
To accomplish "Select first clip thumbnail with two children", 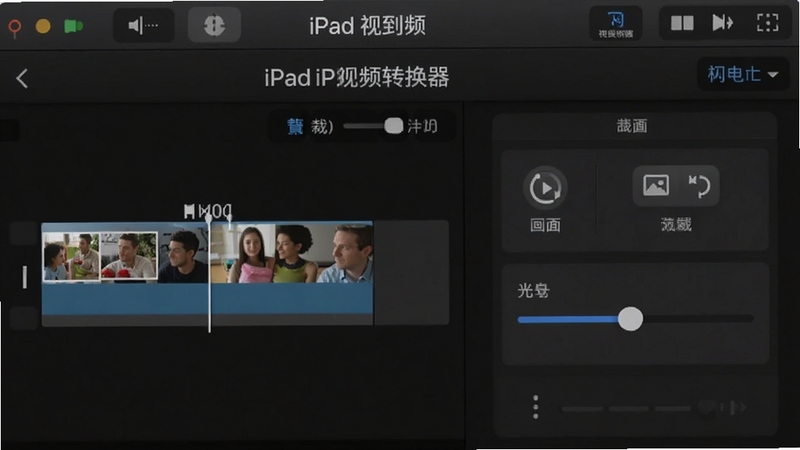I will click(x=71, y=257).
